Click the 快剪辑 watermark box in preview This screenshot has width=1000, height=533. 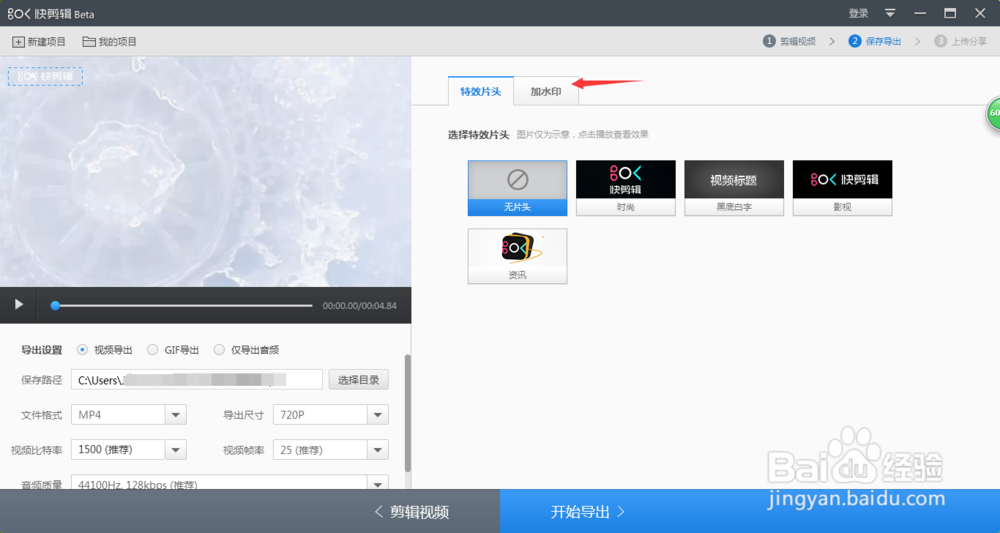point(45,77)
